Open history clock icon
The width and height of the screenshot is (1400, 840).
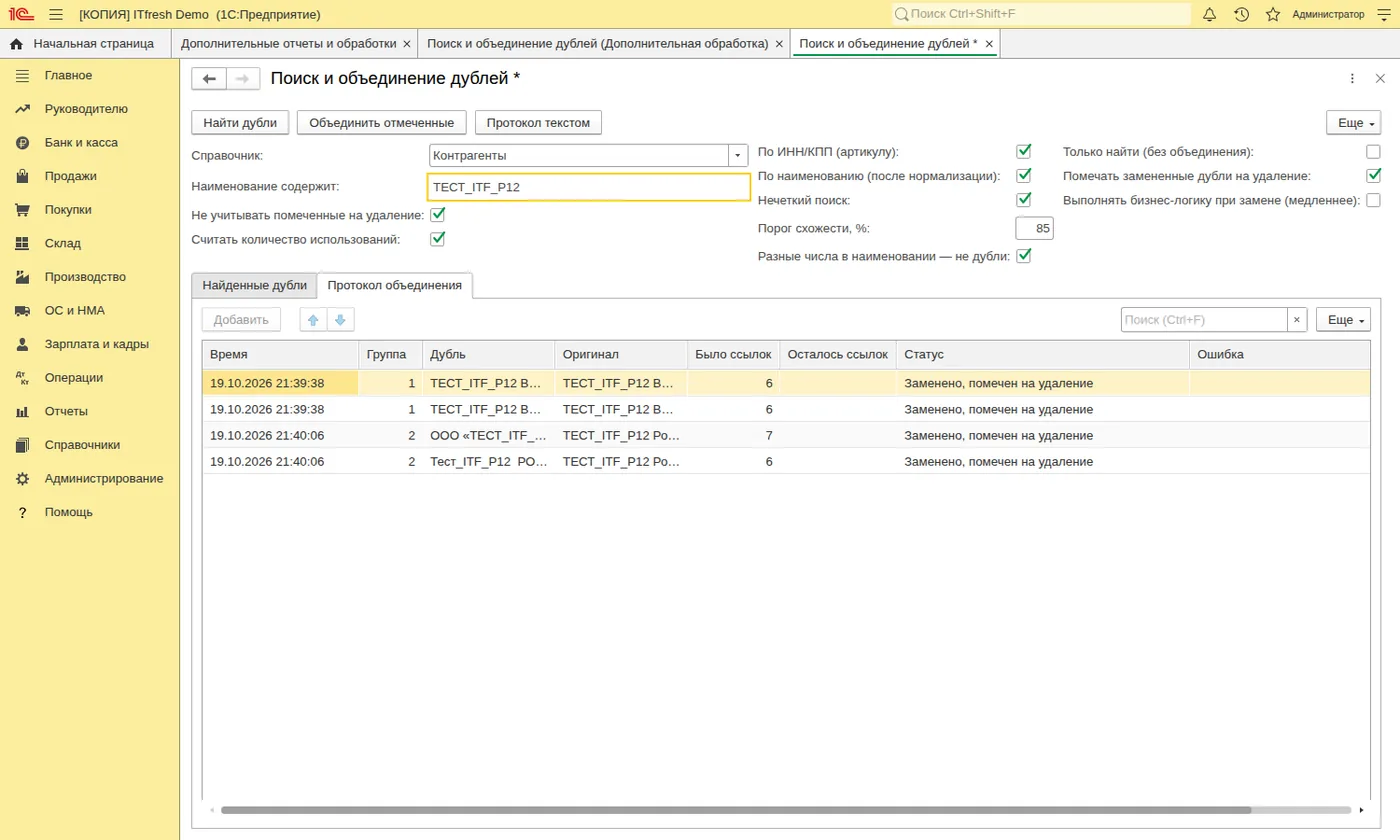(1241, 14)
